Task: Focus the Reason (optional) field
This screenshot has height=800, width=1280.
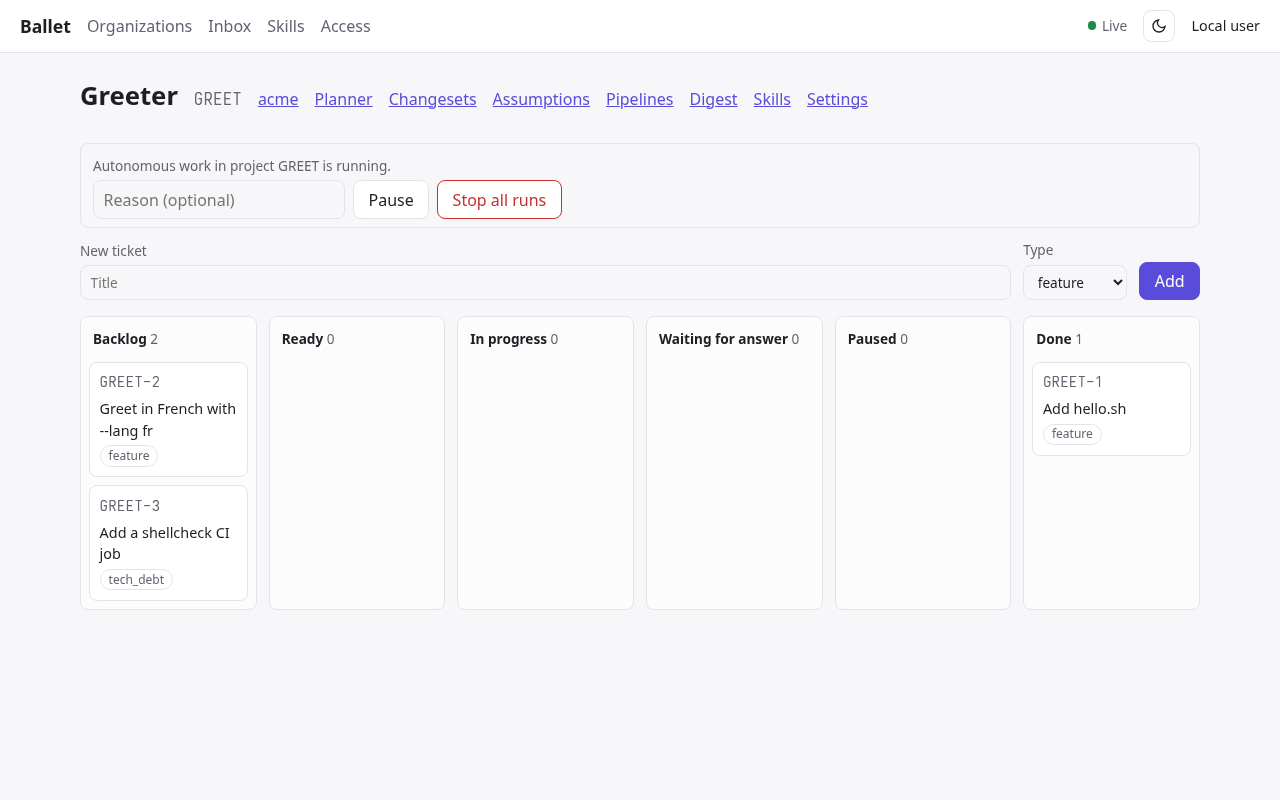Action: pyautogui.click(x=219, y=200)
